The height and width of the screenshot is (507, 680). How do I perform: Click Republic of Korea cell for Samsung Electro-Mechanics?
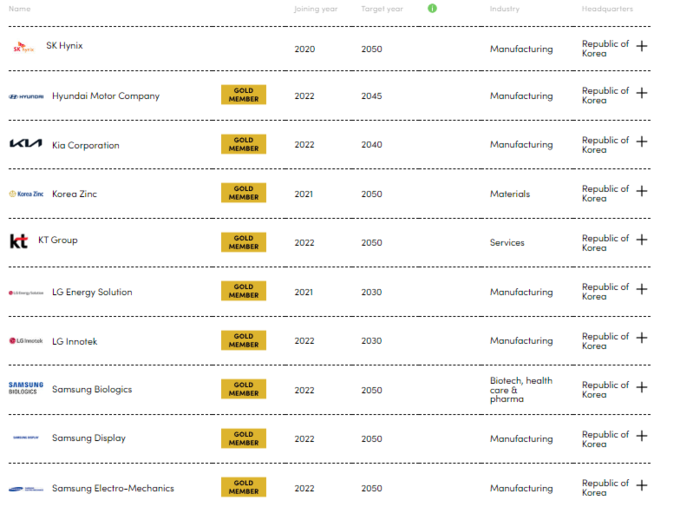click(605, 487)
